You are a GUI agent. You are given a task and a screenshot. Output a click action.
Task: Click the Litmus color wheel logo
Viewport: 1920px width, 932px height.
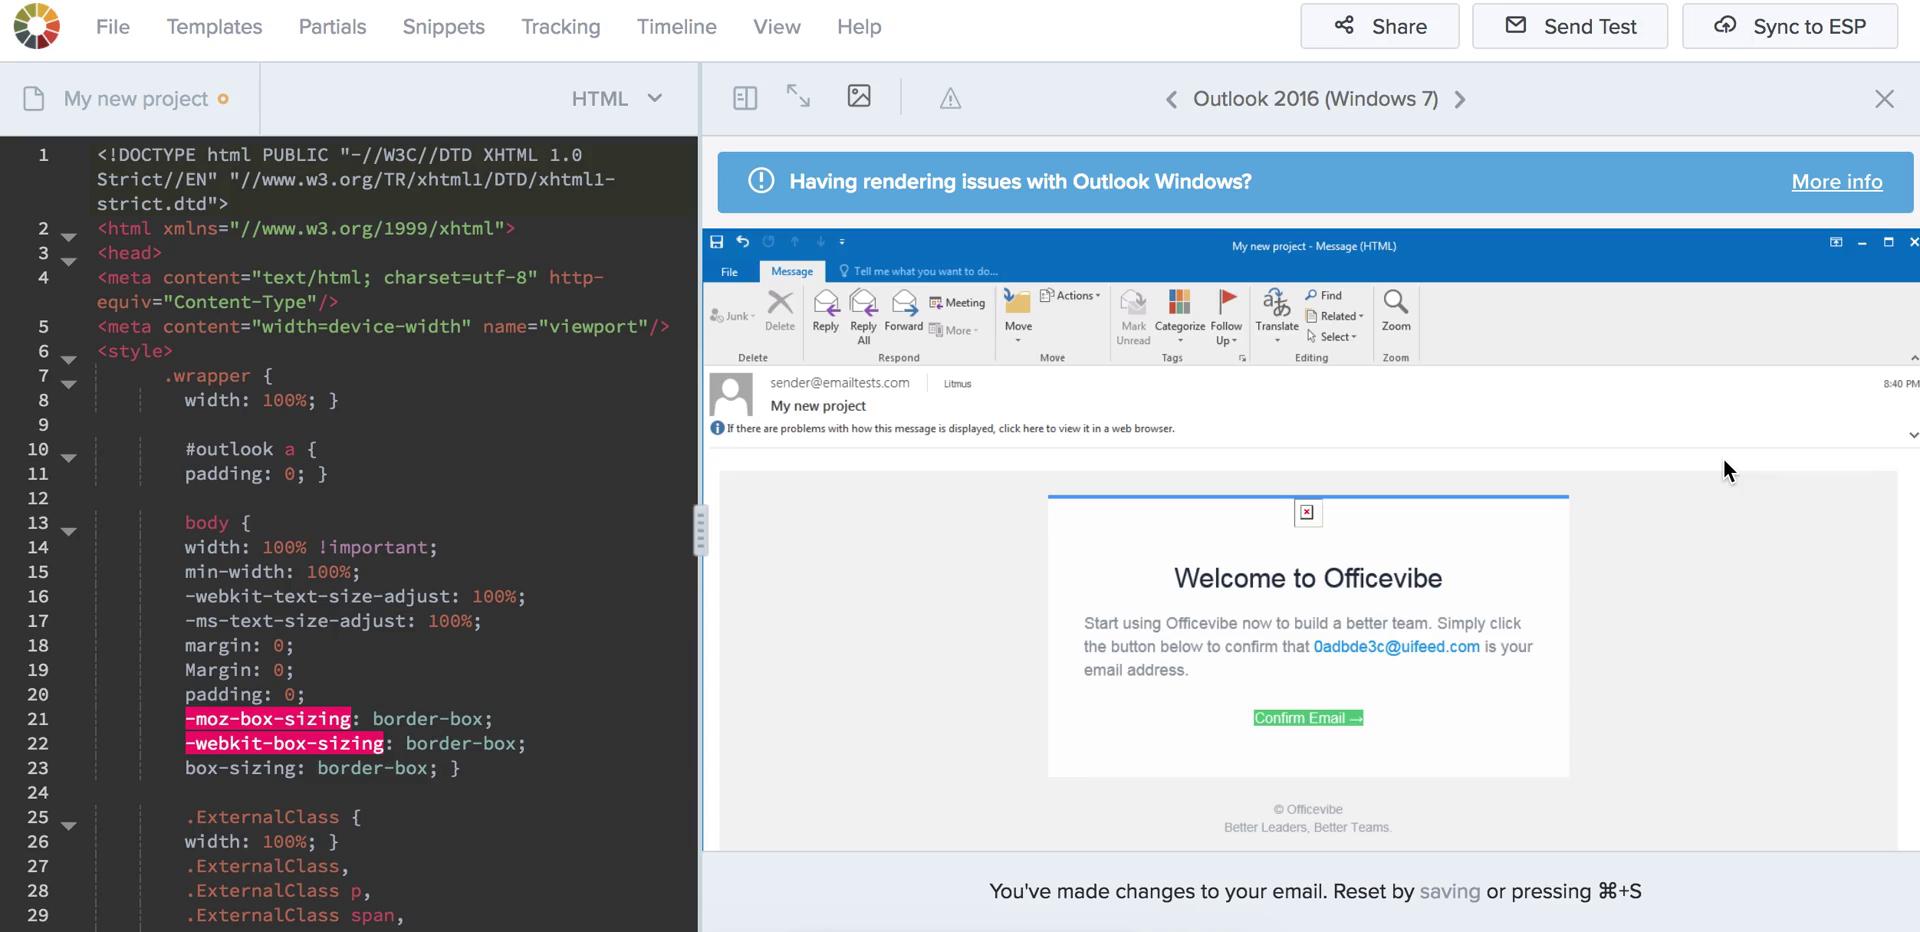tap(37, 26)
